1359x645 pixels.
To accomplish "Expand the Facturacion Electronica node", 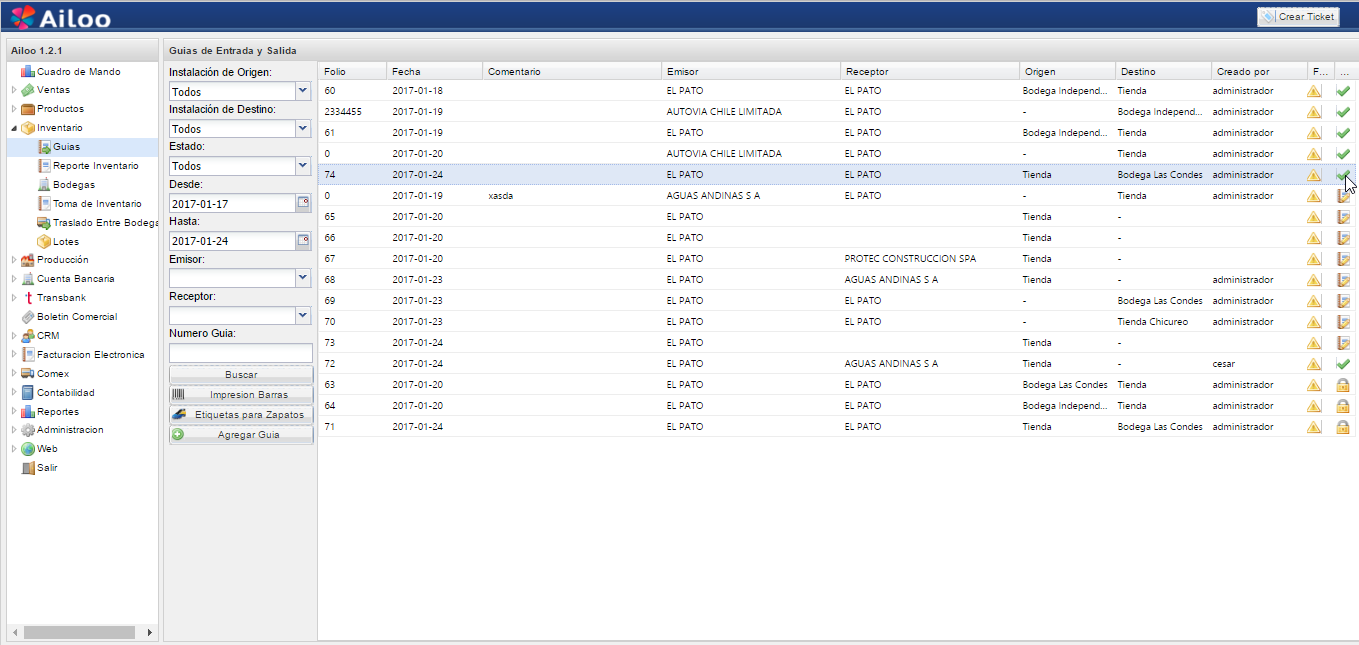I will coord(14,355).
